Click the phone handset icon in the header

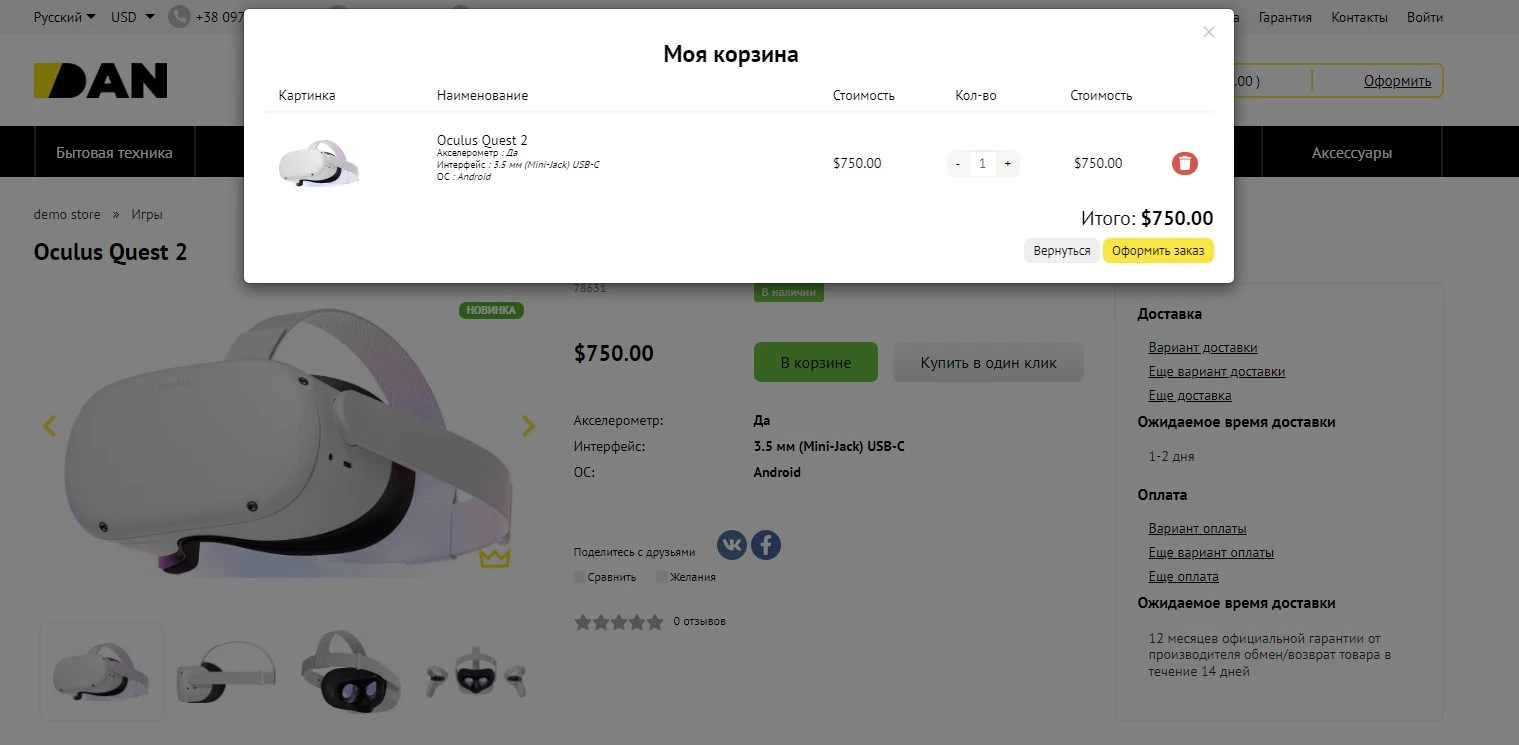(x=177, y=17)
